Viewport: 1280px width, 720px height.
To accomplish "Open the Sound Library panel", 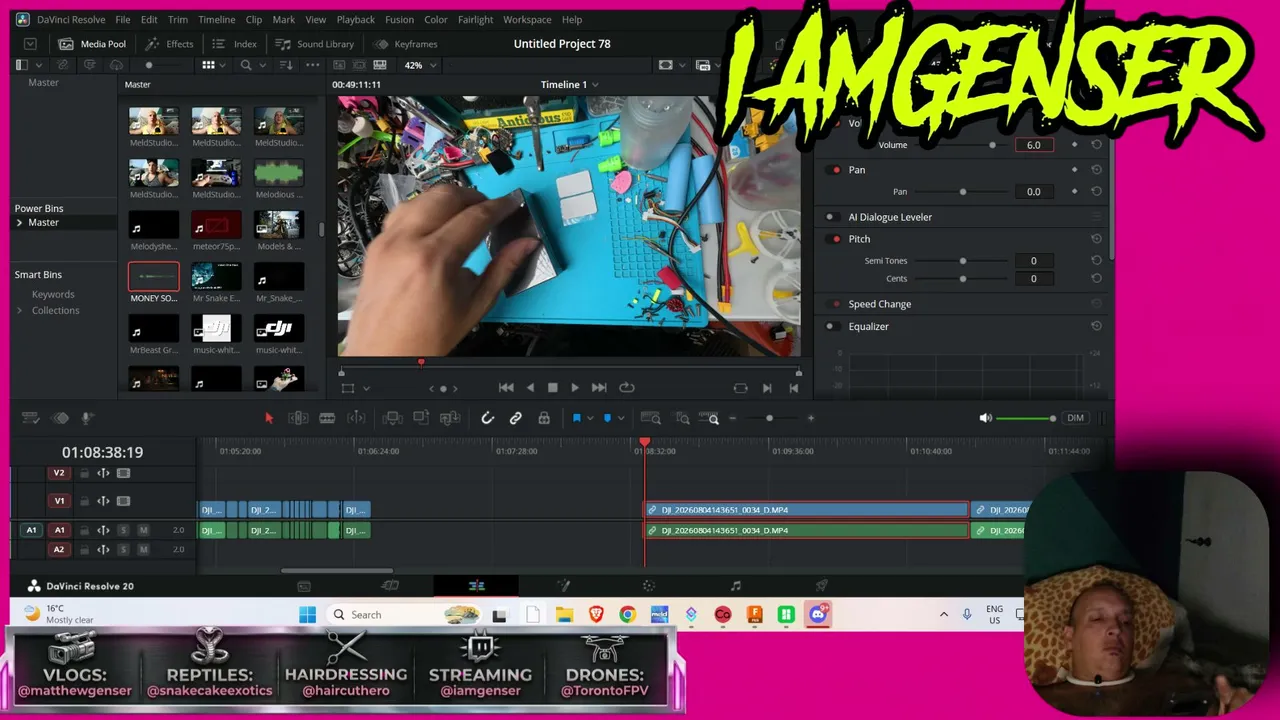I will (x=315, y=44).
